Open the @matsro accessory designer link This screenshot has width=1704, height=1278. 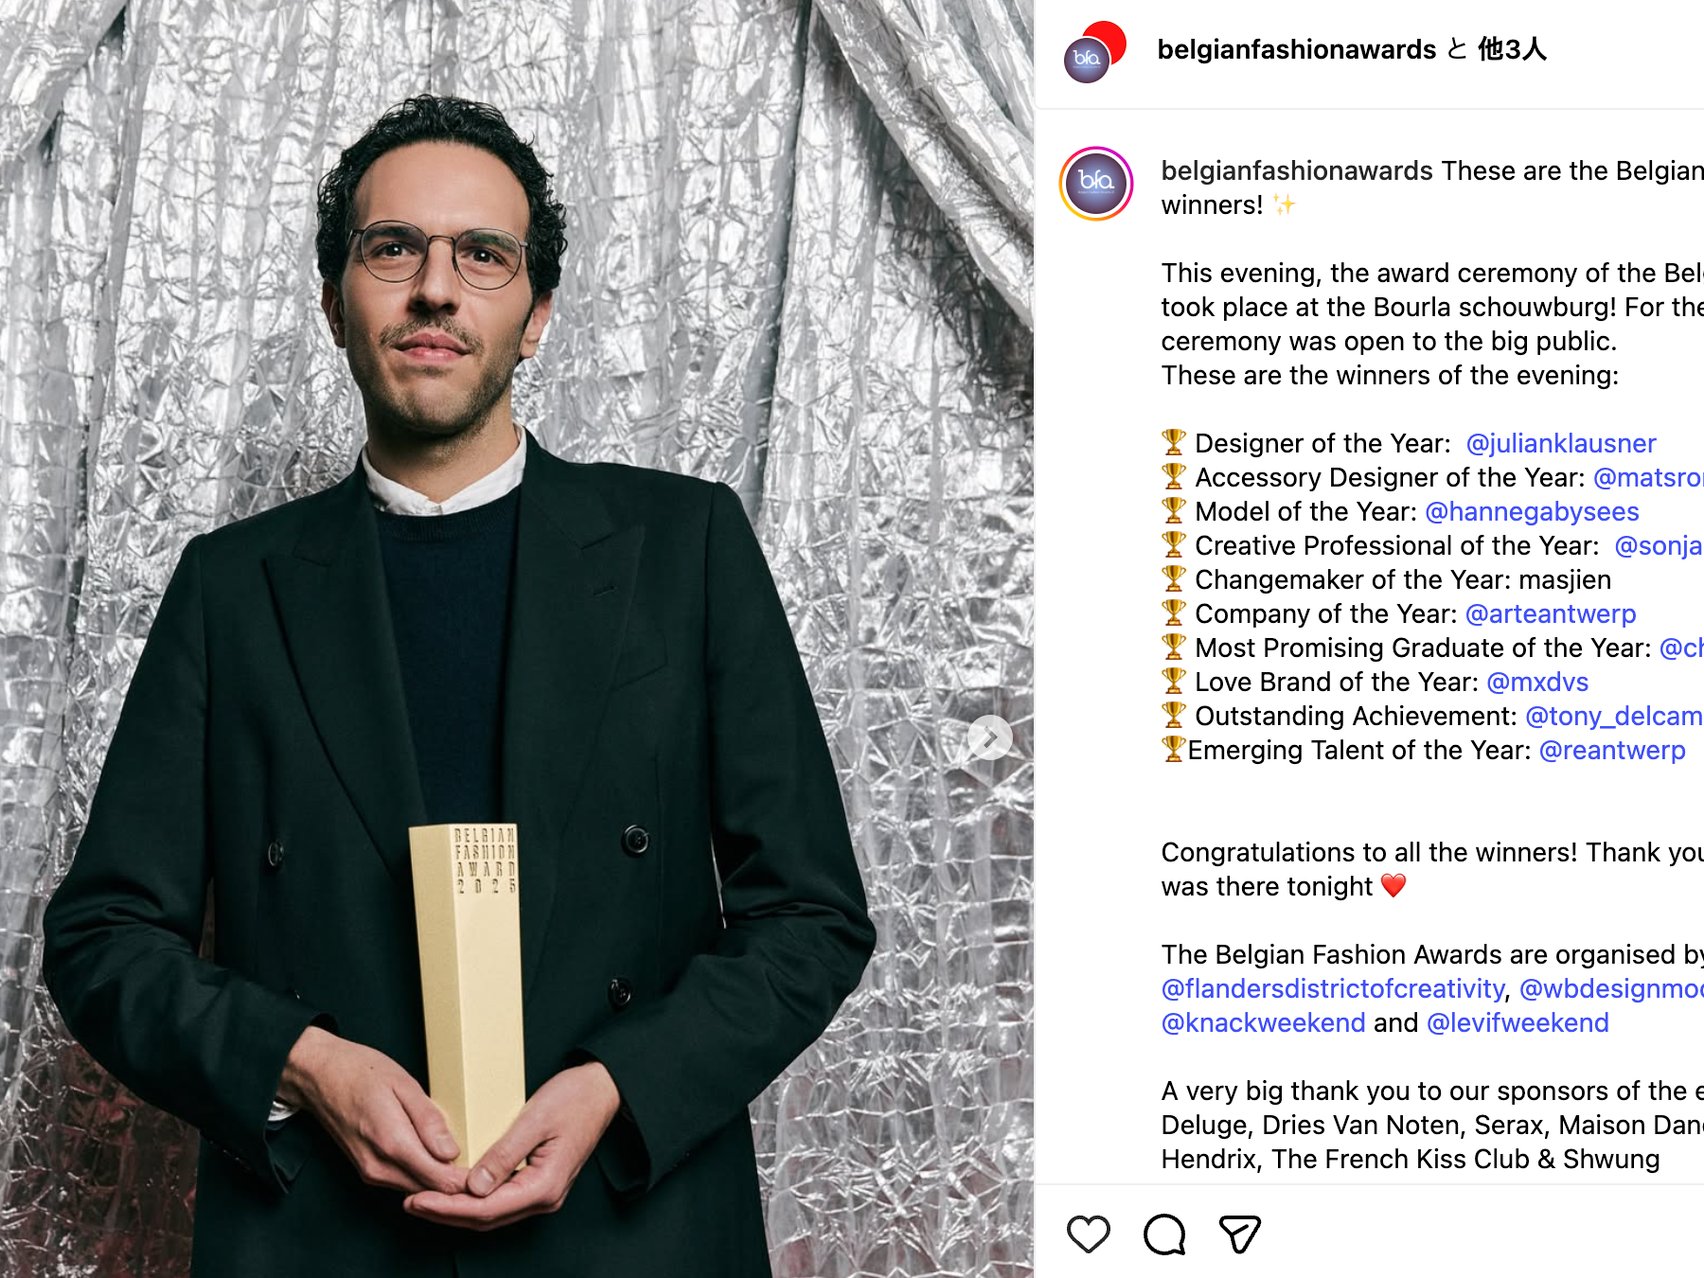pyautogui.click(x=1648, y=477)
